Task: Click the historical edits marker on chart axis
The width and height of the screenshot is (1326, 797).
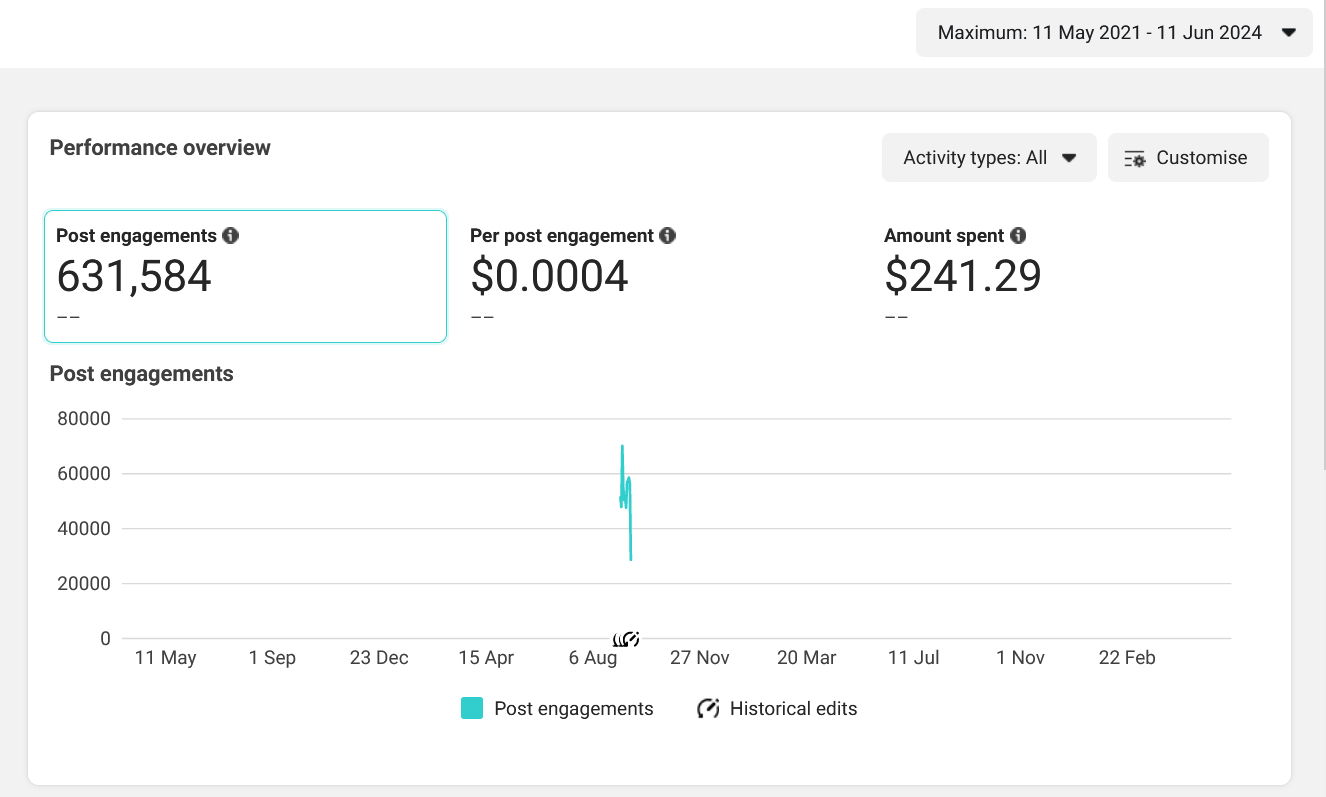Action: (x=626, y=639)
